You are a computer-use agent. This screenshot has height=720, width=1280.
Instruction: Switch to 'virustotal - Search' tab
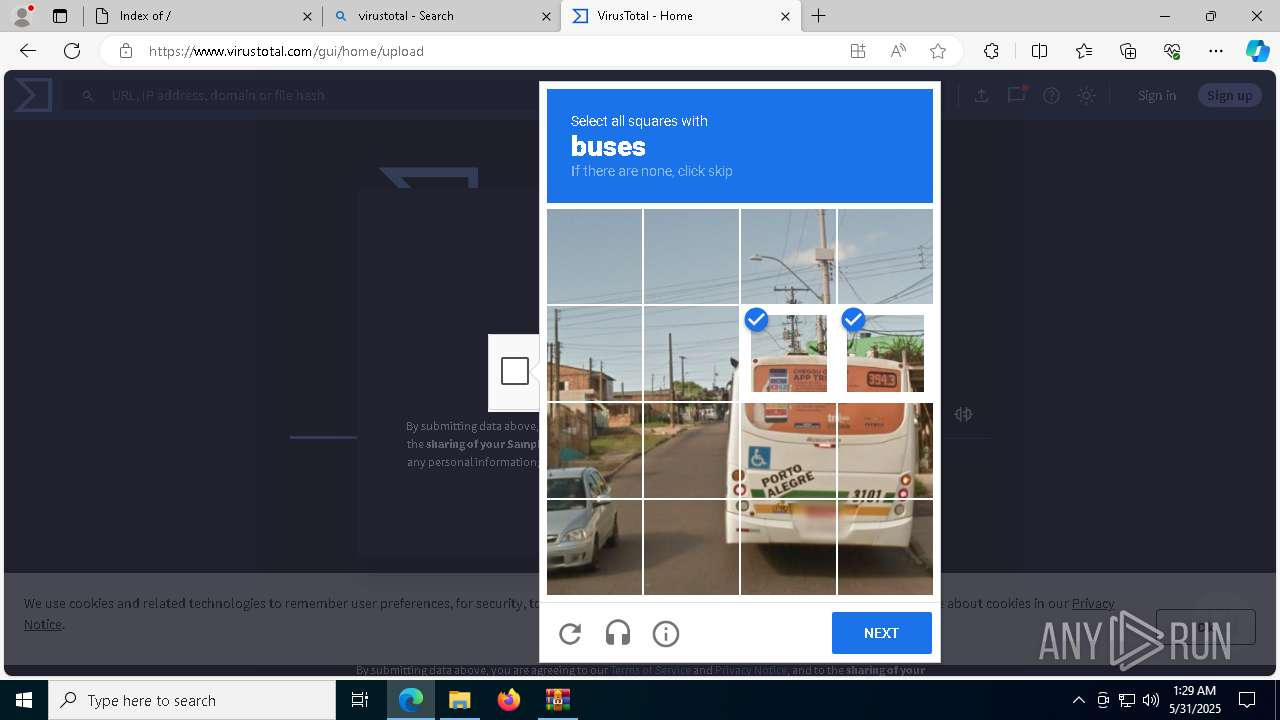442,16
